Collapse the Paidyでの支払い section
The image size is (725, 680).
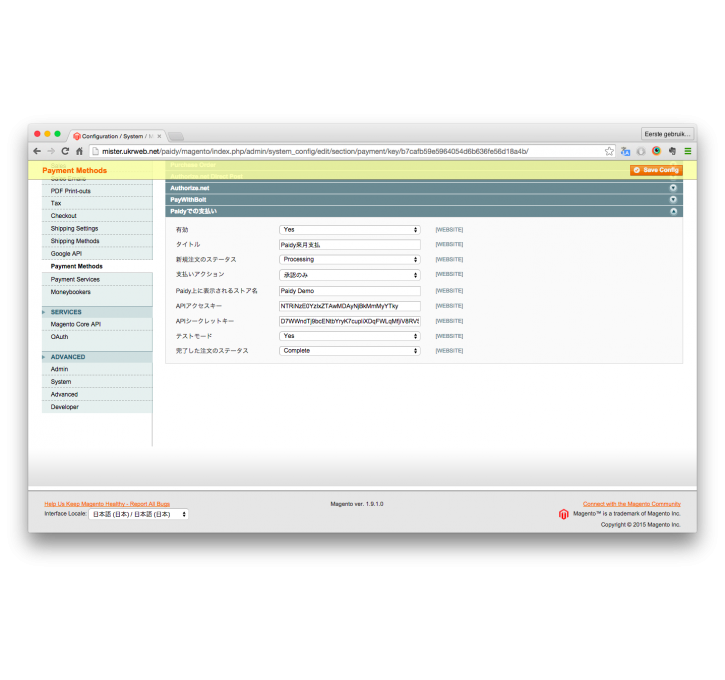[x=424, y=211]
